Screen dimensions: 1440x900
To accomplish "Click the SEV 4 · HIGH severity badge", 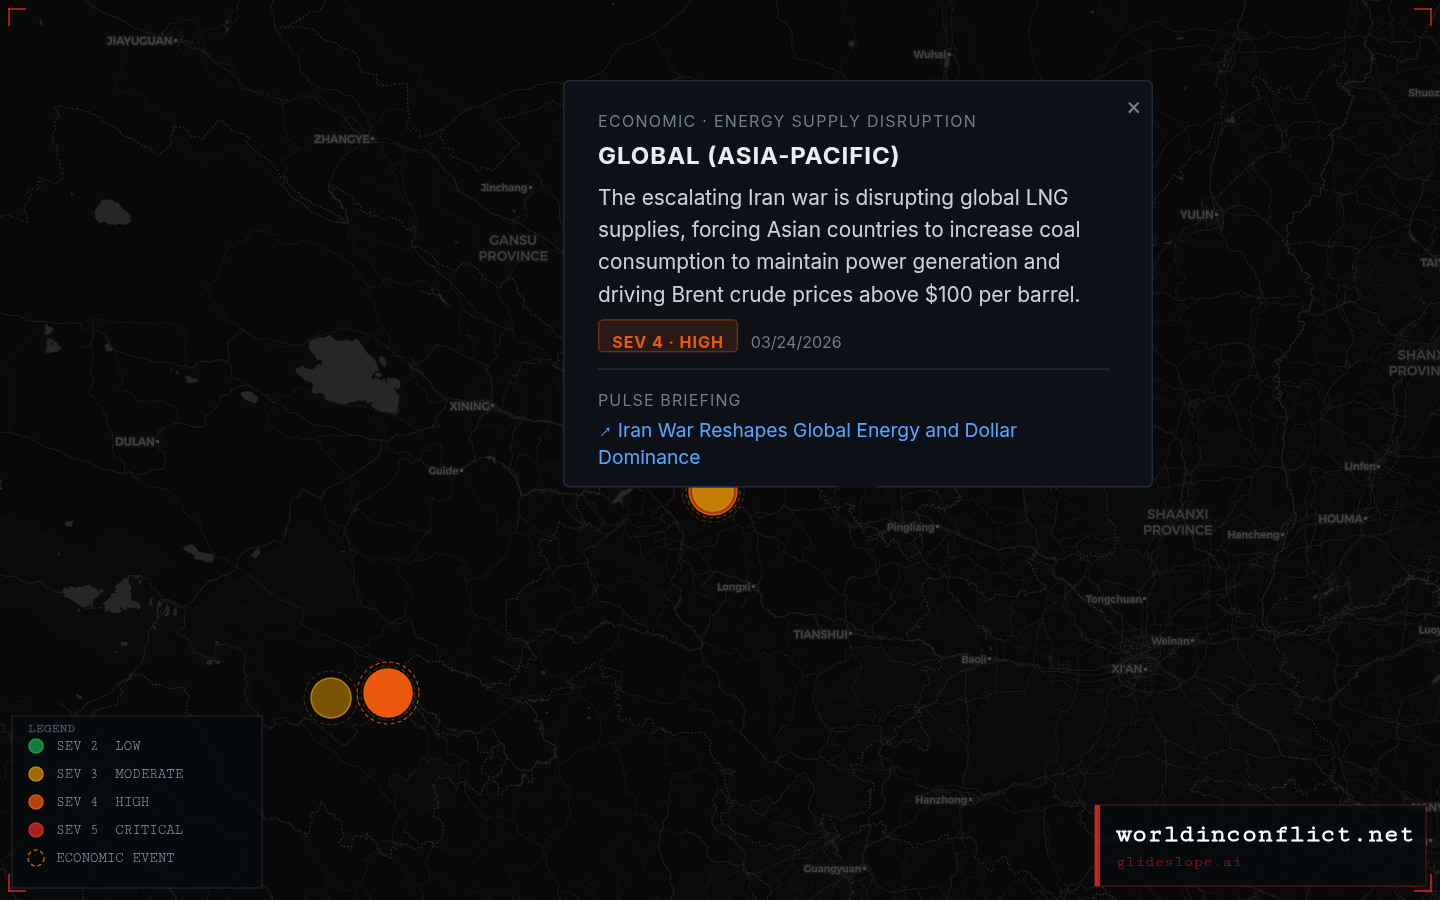I will tap(668, 340).
